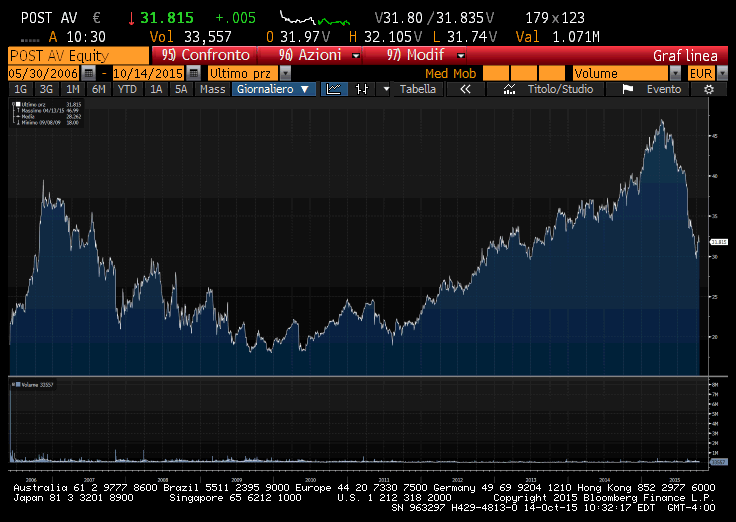736x522 pixels.
Task: Click the Ultimo prz field box
Action: coord(243,73)
